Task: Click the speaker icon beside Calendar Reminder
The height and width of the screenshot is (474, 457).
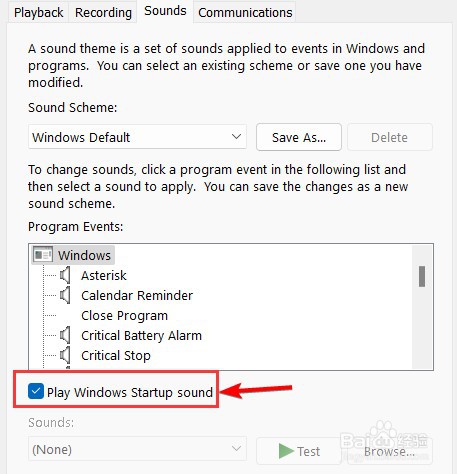Action: 65,295
